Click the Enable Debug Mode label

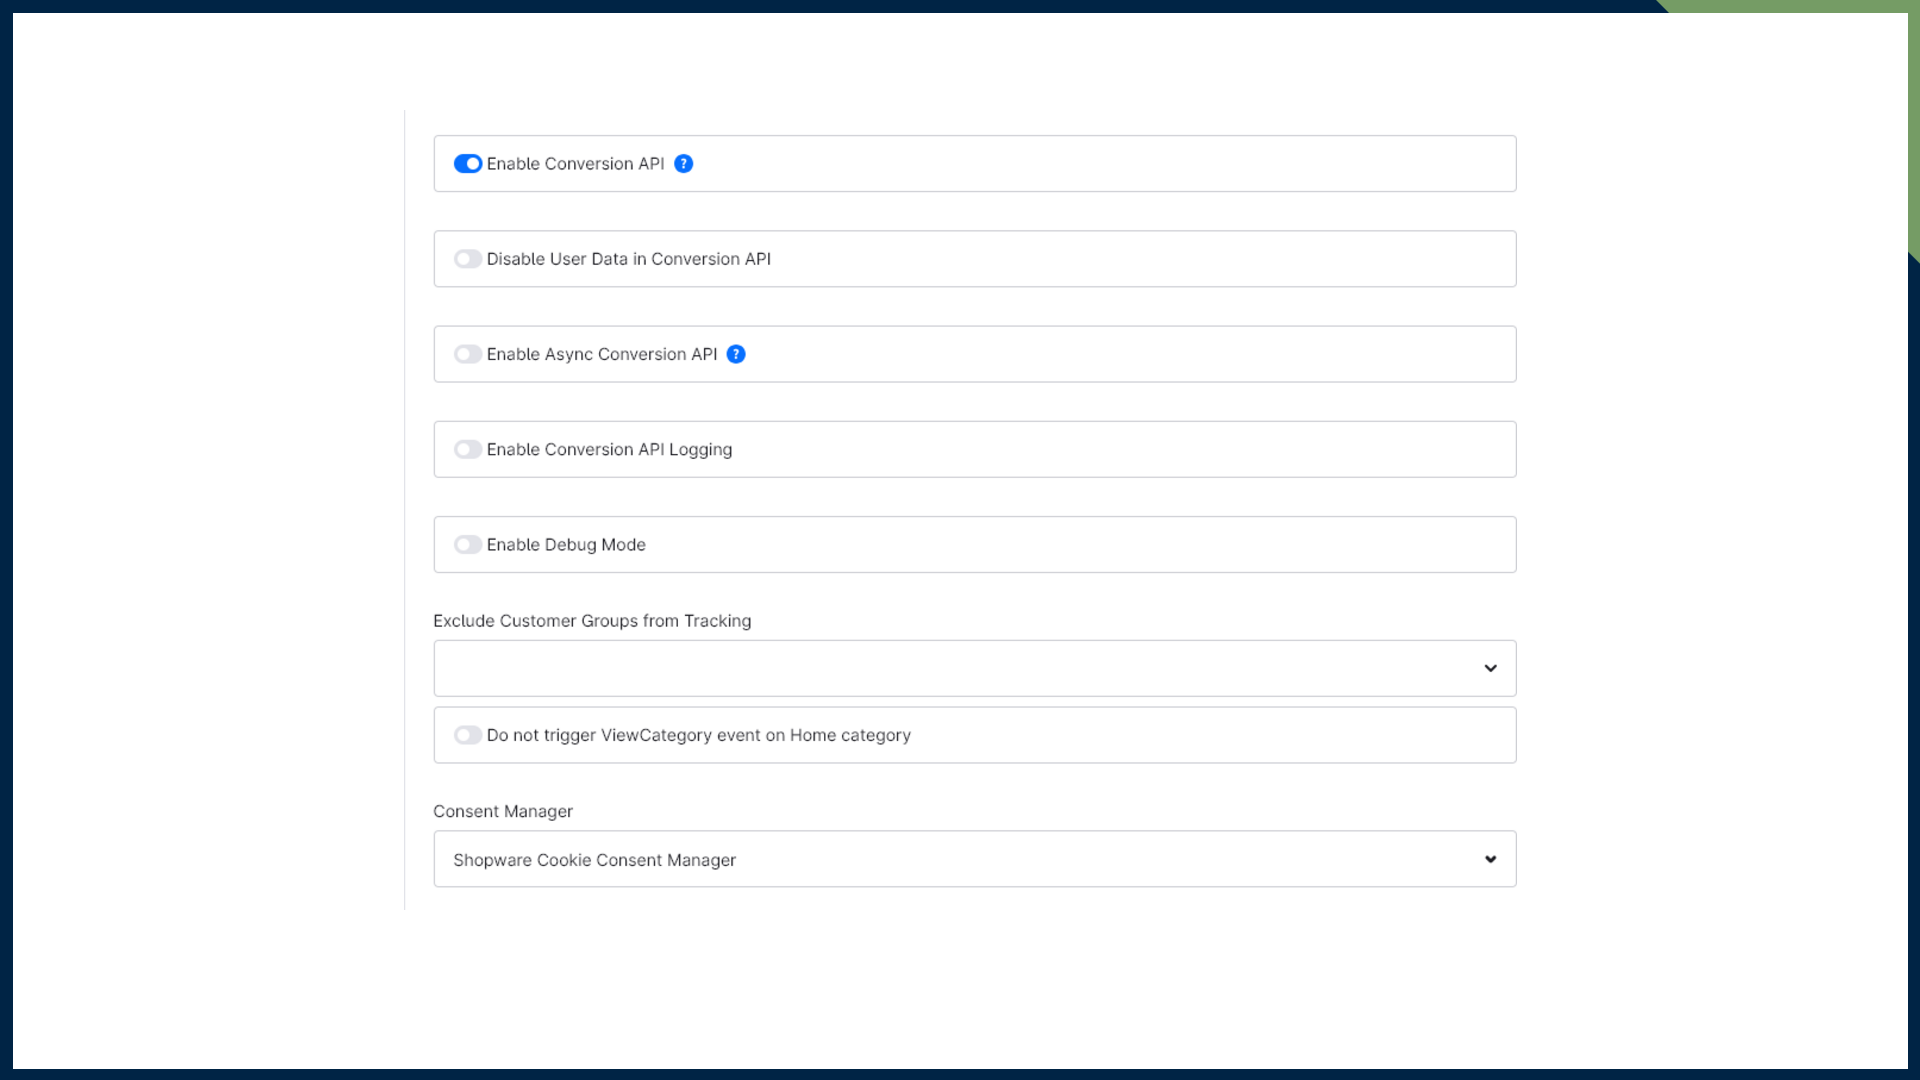point(566,545)
